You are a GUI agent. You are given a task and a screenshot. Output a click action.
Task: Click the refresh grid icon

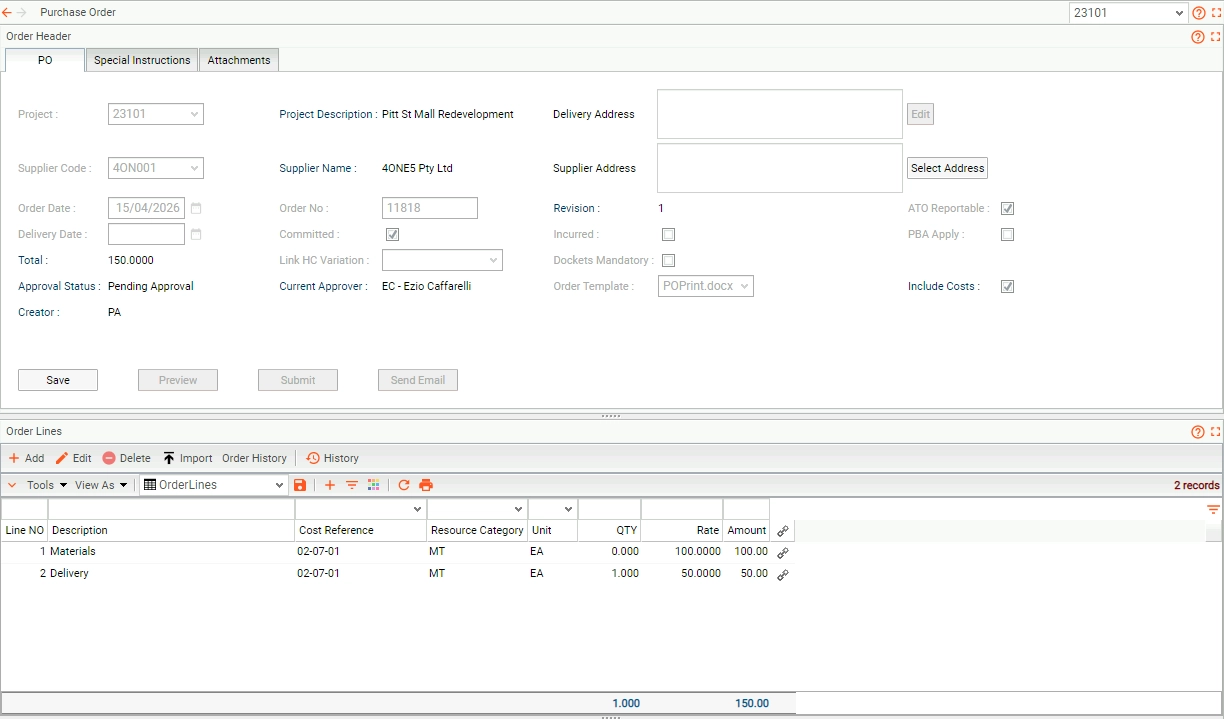(404, 485)
